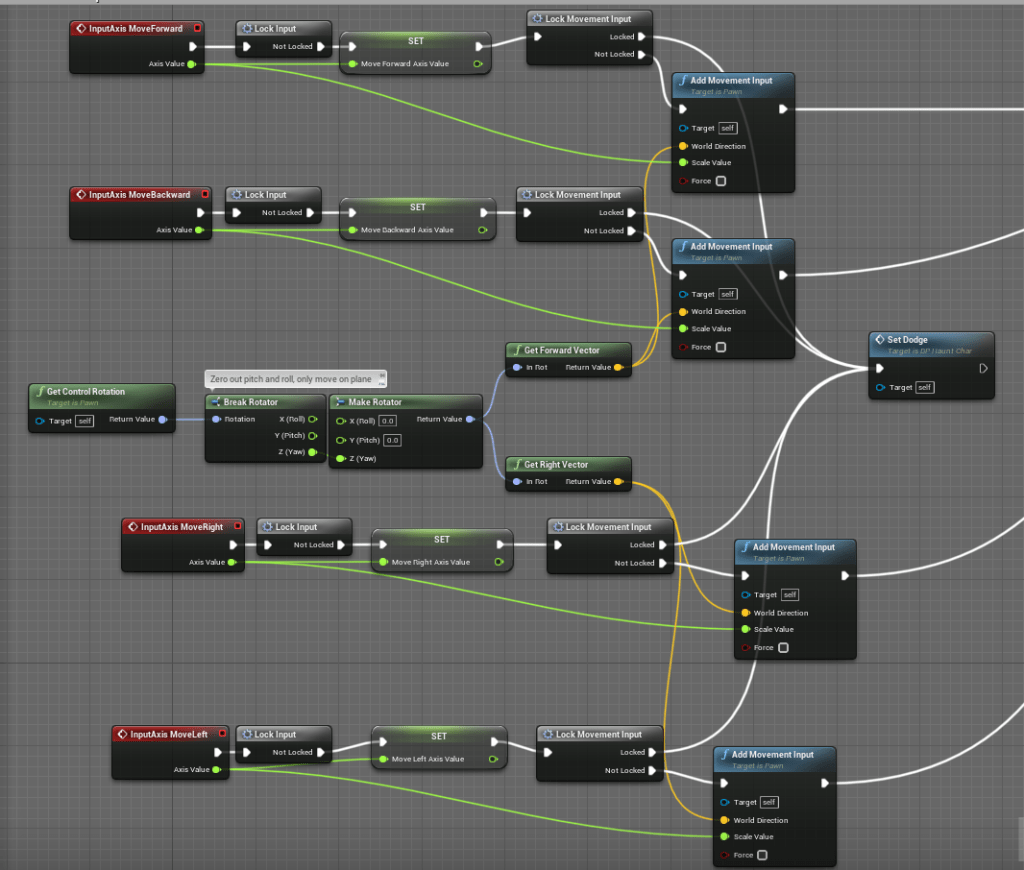
Task: Select the 'Zero out pitch and roll' comment bubble
Action: [x=295, y=379]
